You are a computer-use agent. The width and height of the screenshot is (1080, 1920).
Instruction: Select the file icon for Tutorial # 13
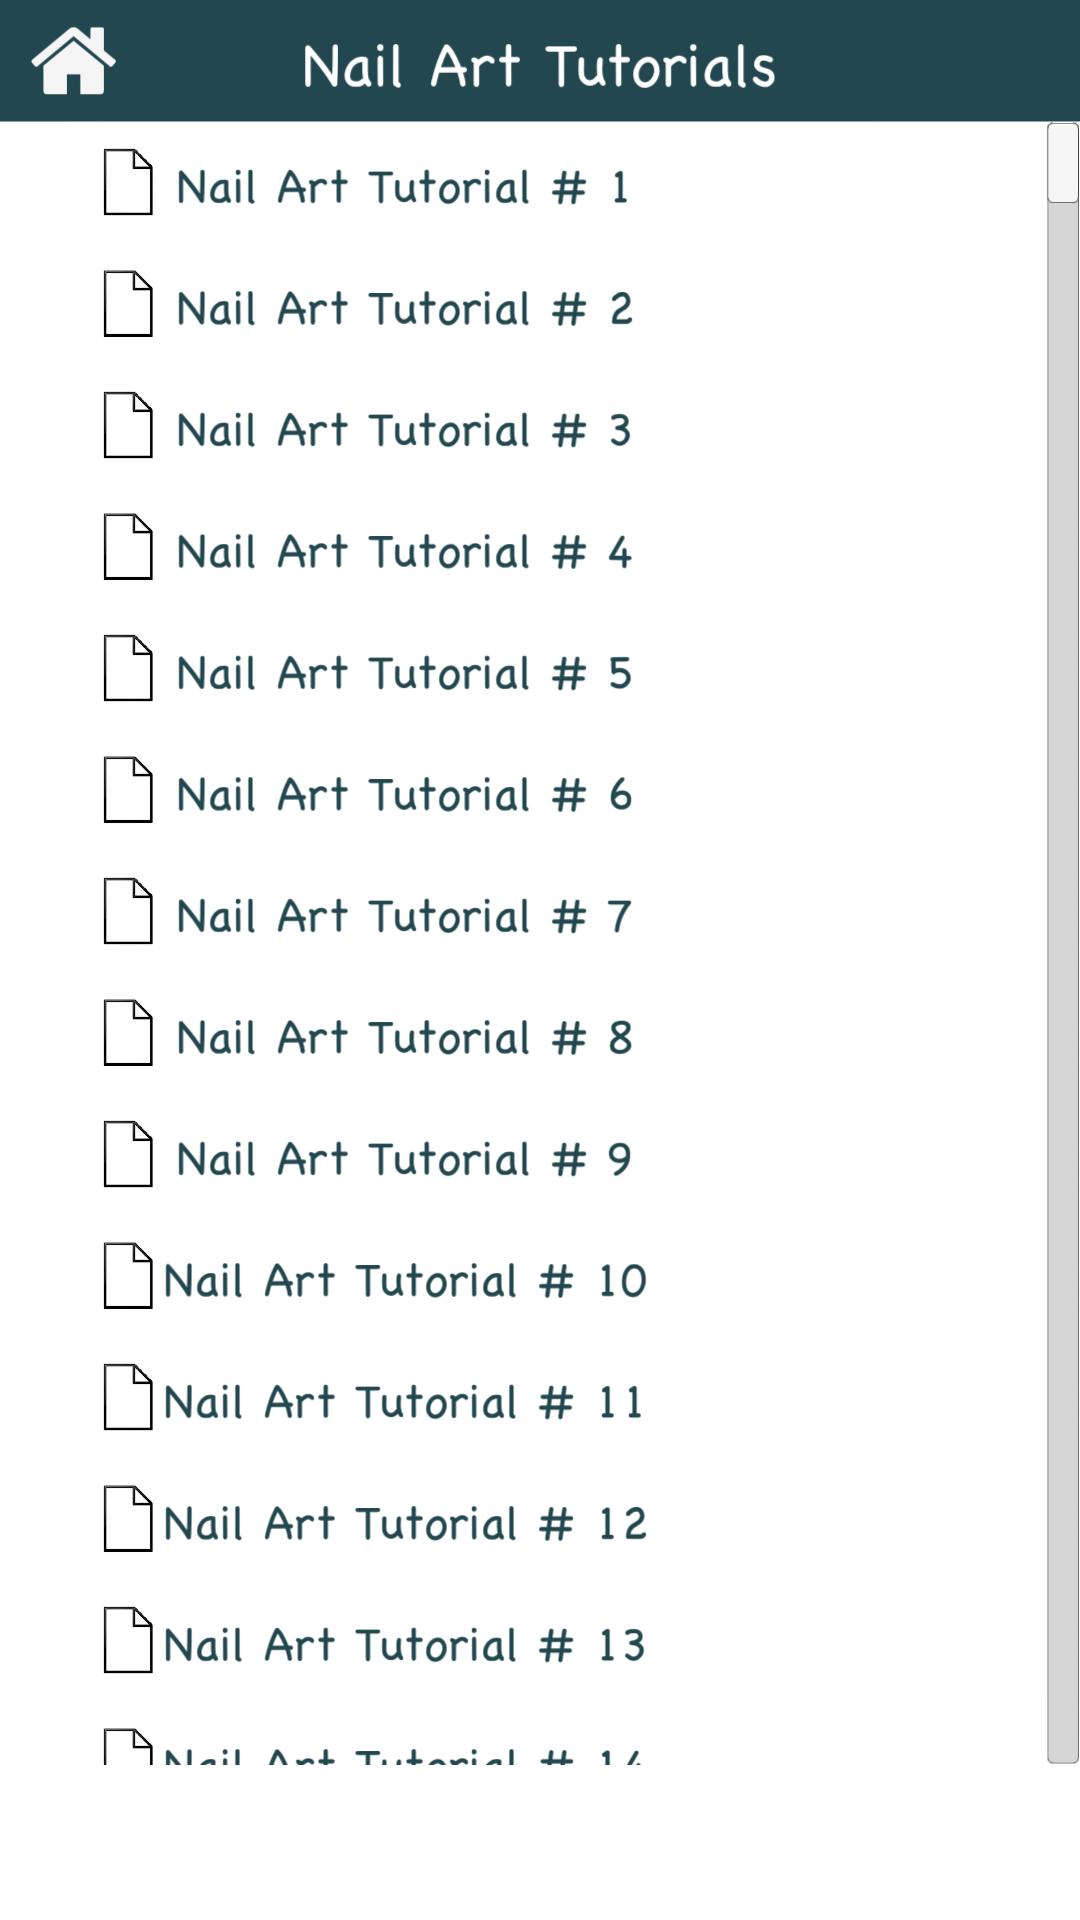click(x=128, y=1640)
